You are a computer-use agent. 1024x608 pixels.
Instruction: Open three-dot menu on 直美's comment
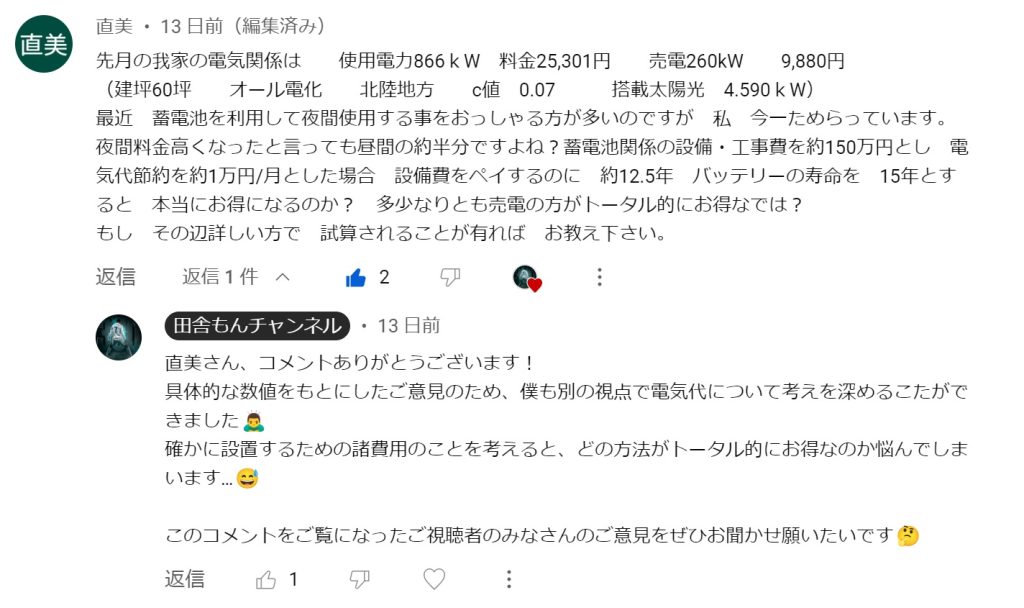[x=600, y=278]
